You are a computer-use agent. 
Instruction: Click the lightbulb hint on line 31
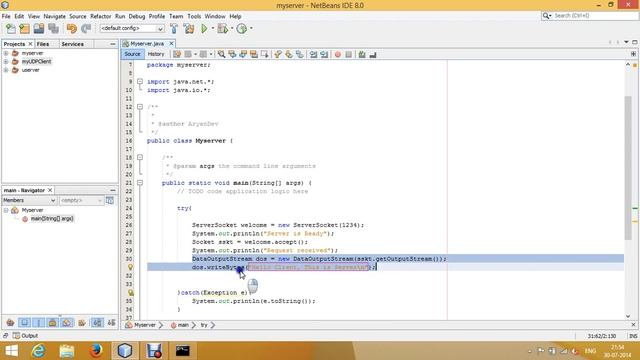click(x=130, y=267)
